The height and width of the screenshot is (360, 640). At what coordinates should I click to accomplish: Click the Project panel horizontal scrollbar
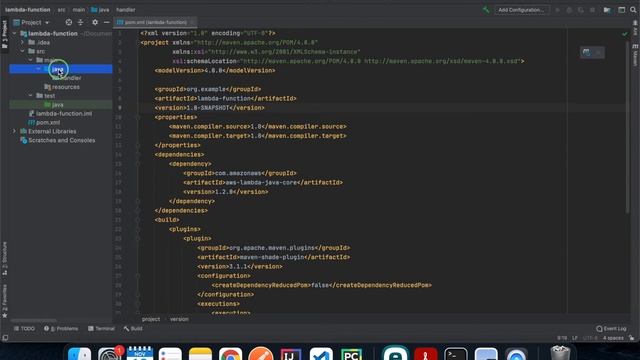[x=33, y=320]
